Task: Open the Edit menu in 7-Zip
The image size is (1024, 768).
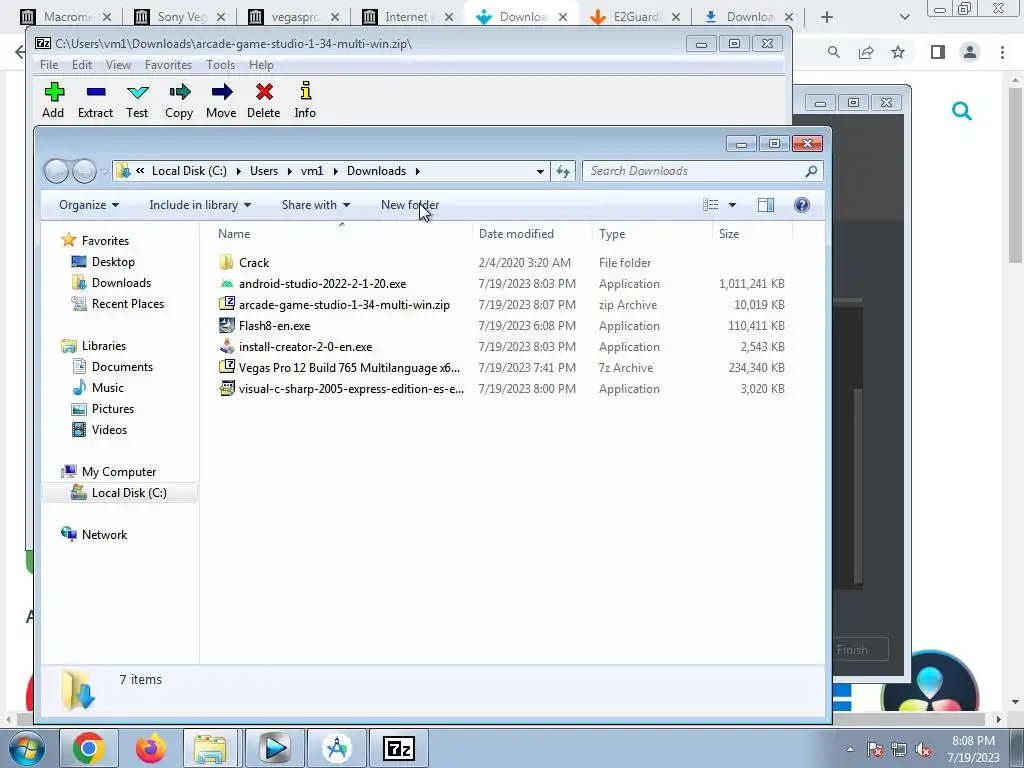Action: click(x=82, y=65)
